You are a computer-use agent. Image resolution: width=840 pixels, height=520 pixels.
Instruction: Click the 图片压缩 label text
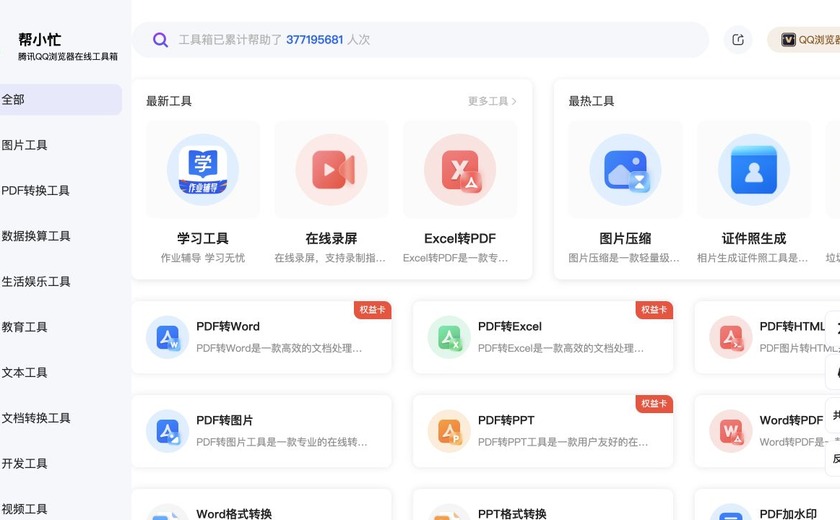coord(625,238)
